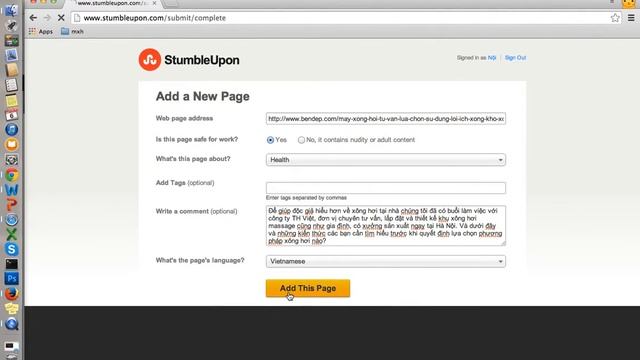Open iTunes in the dock
This screenshot has width=640, height=360.
[11, 130]
